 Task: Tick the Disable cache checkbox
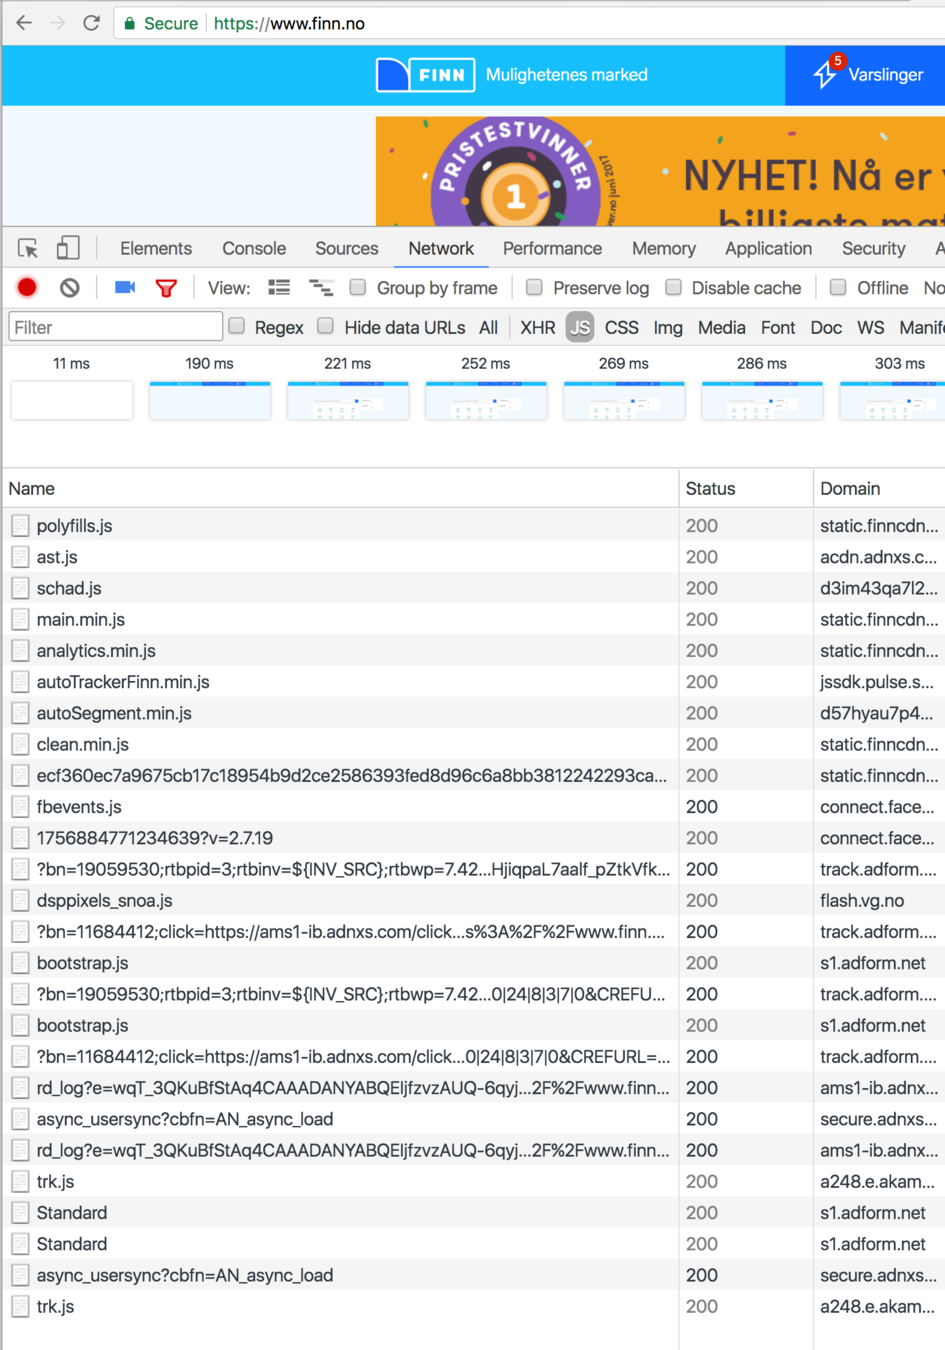tap(673, 287)
